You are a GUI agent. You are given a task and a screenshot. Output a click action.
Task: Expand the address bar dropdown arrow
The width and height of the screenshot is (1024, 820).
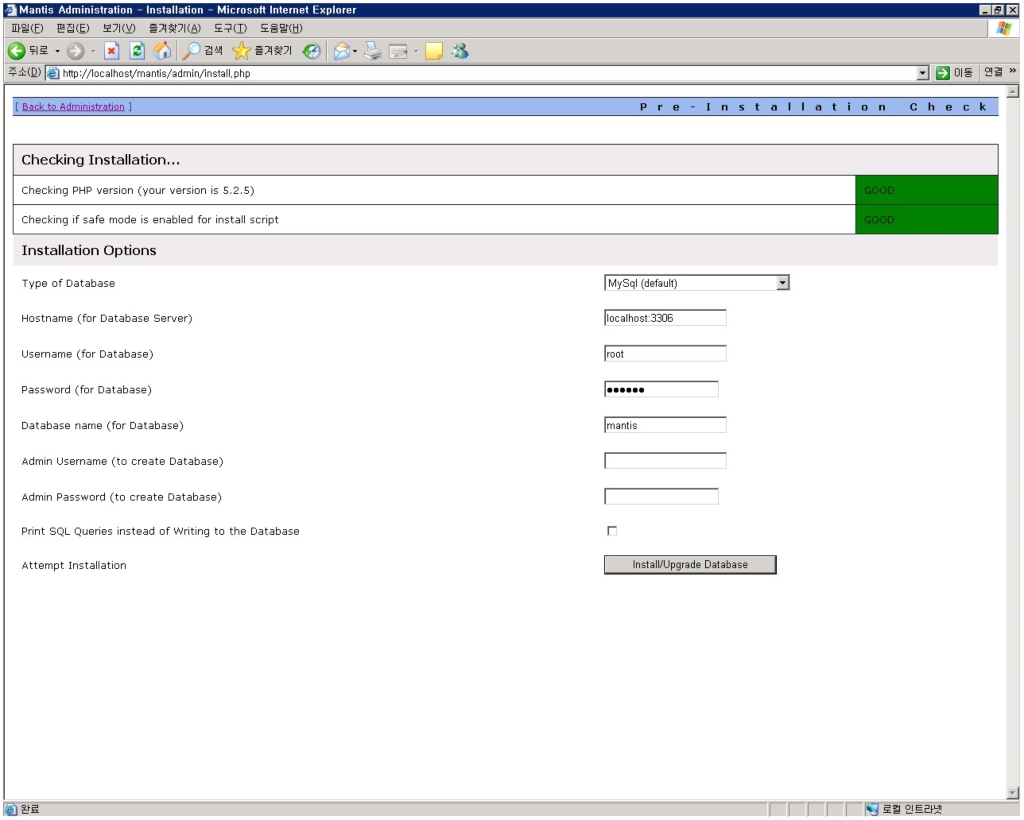(x=923, y=73)
